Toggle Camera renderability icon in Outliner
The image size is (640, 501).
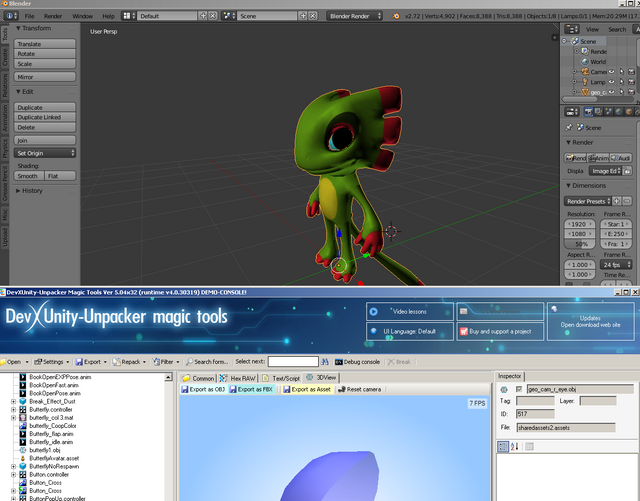[x=631, y=72]
